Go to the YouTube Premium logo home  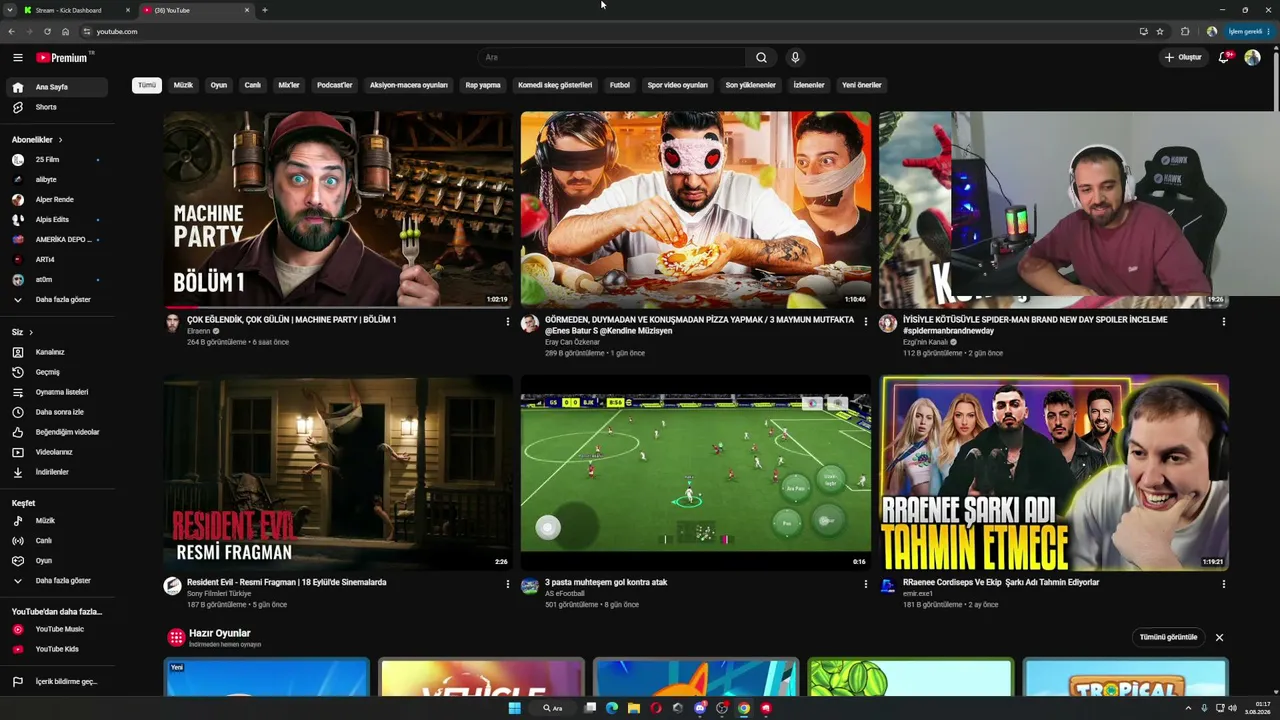(x=62, y=58)
